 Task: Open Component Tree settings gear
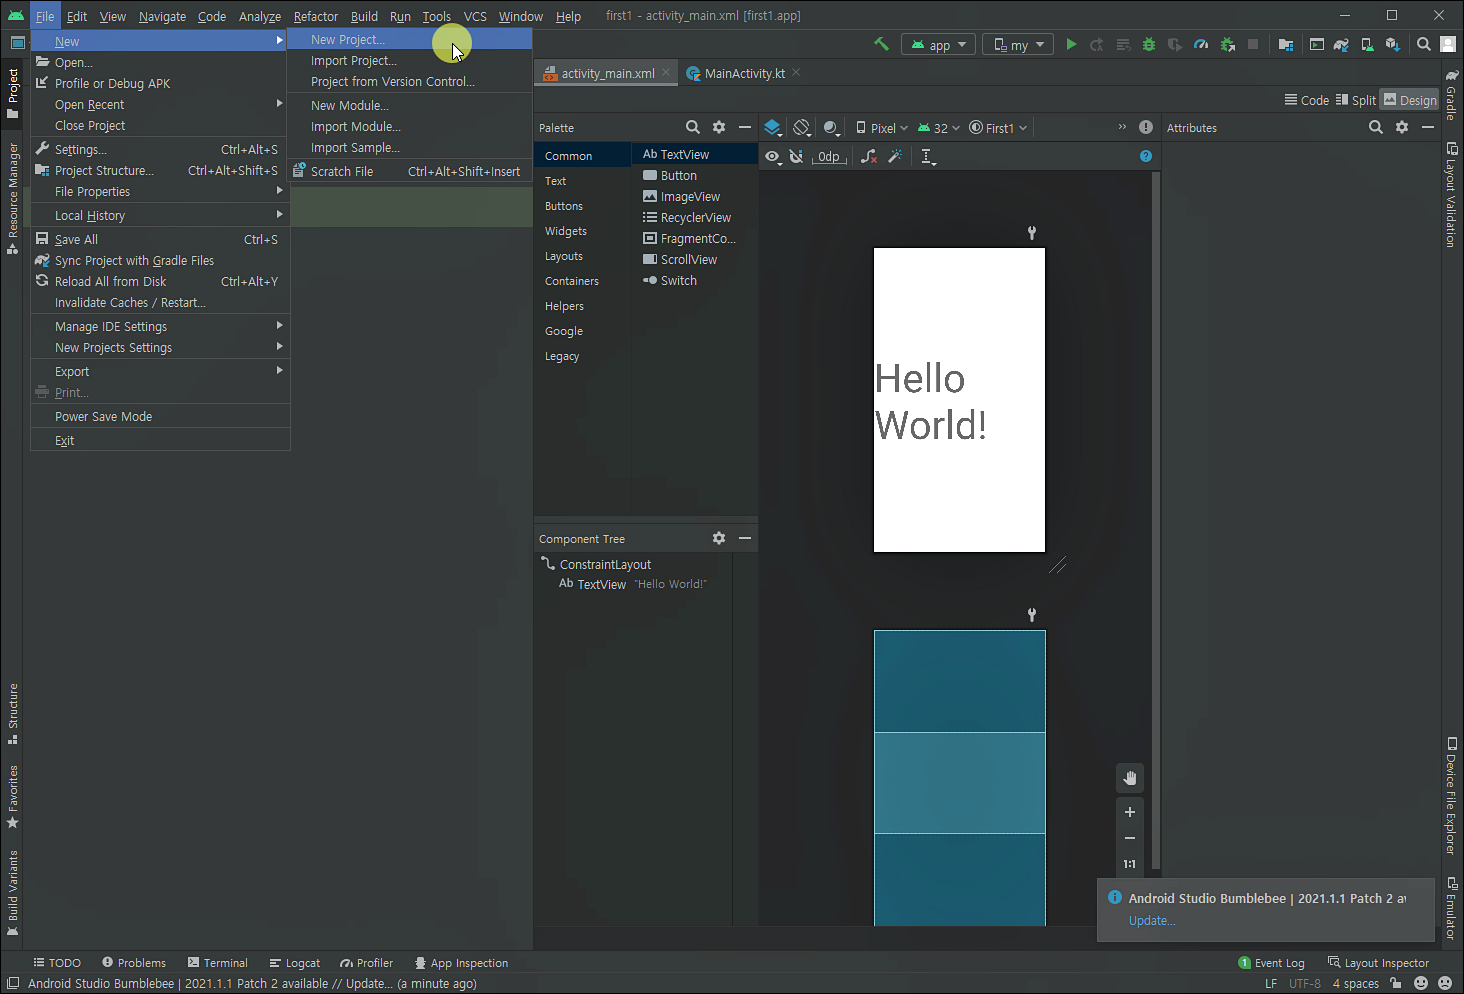[x=719, y=538]
